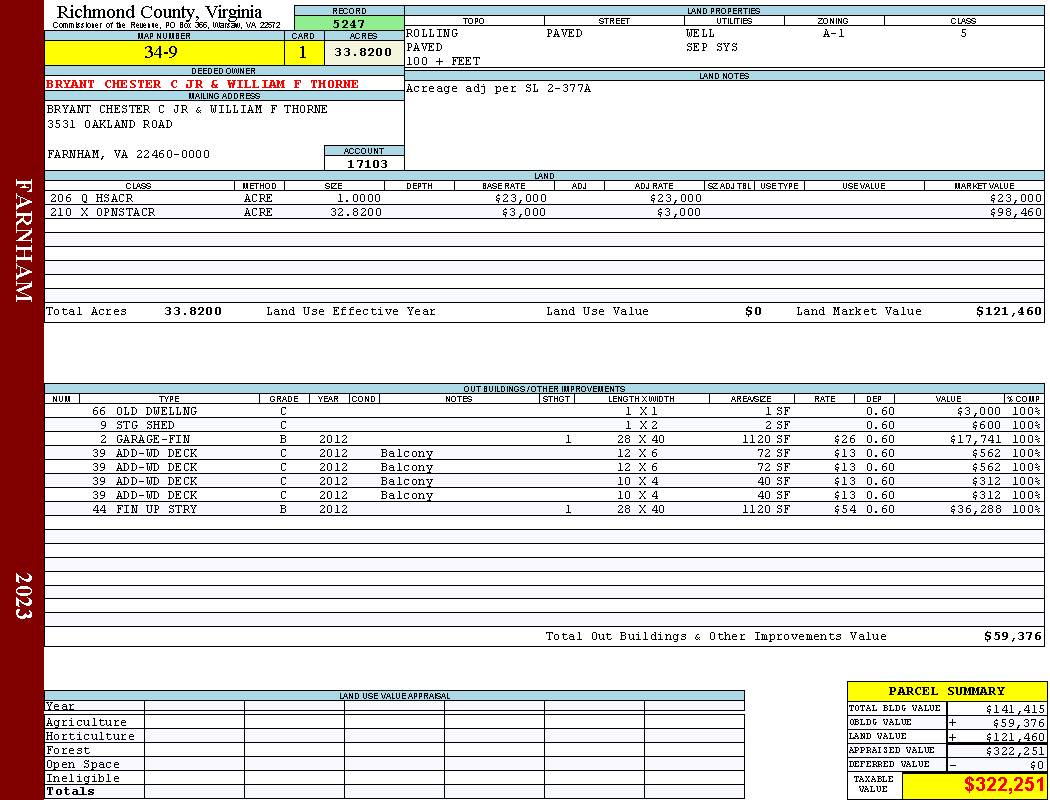Click the Ineligible row label

(x=82, y=779)
